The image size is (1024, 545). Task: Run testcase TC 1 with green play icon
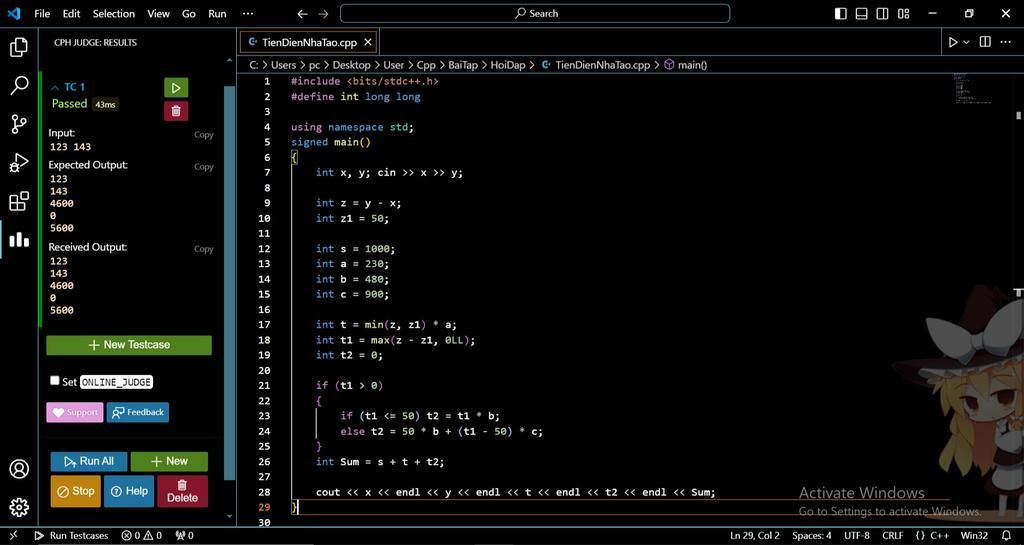(x=176, y=88)
